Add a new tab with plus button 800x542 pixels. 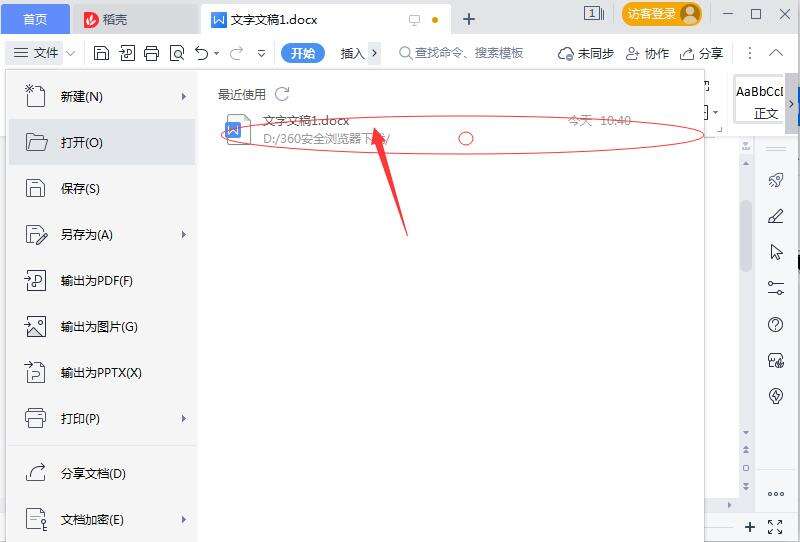468,19
